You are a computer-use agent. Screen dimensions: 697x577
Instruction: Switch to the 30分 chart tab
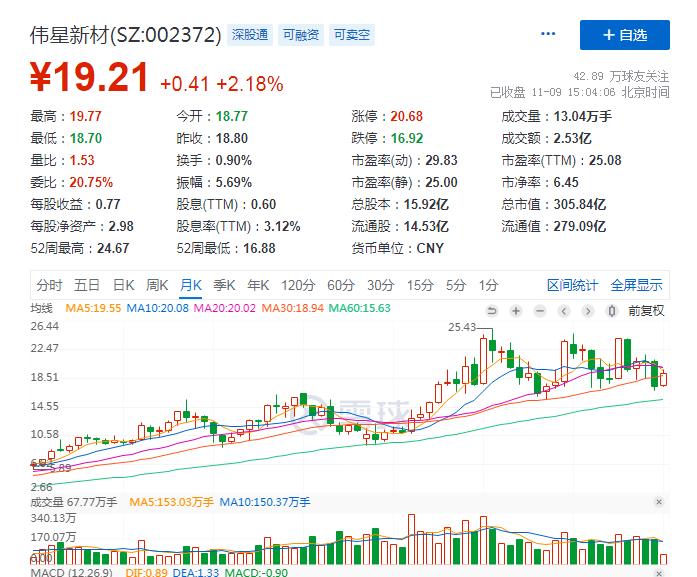[x=381, y=285]
